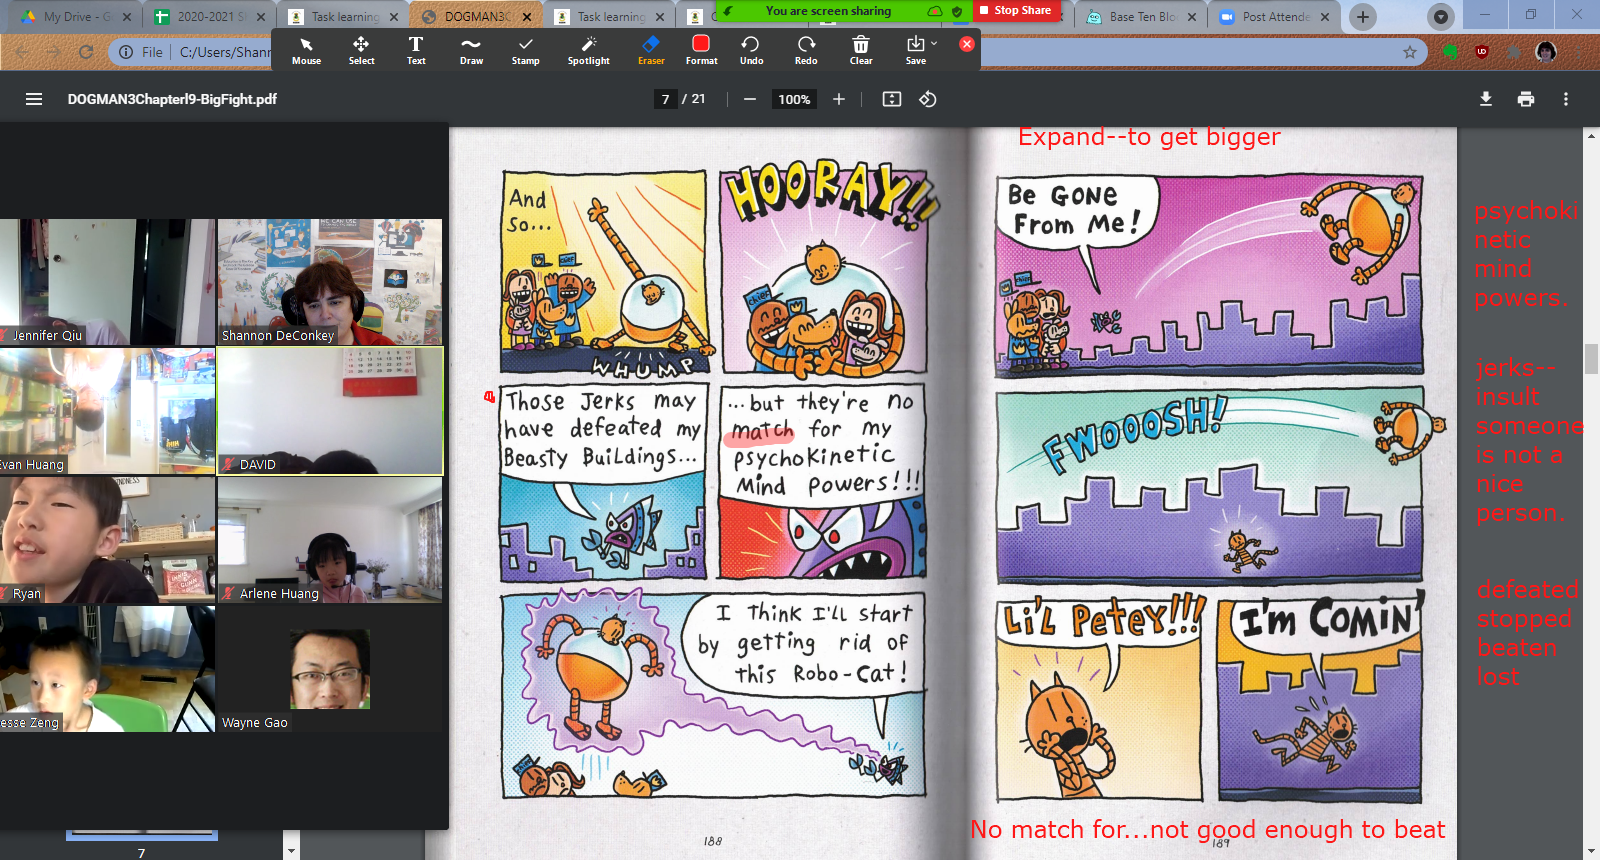Select Evan Huang's video tile

[107, 411]
